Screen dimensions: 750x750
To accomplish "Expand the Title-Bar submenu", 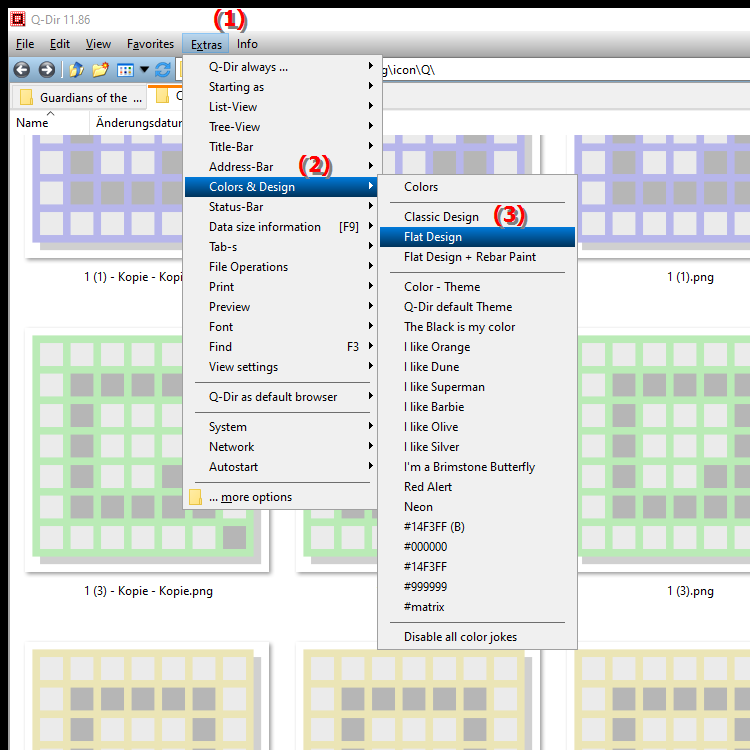I will tap(281, 147).
